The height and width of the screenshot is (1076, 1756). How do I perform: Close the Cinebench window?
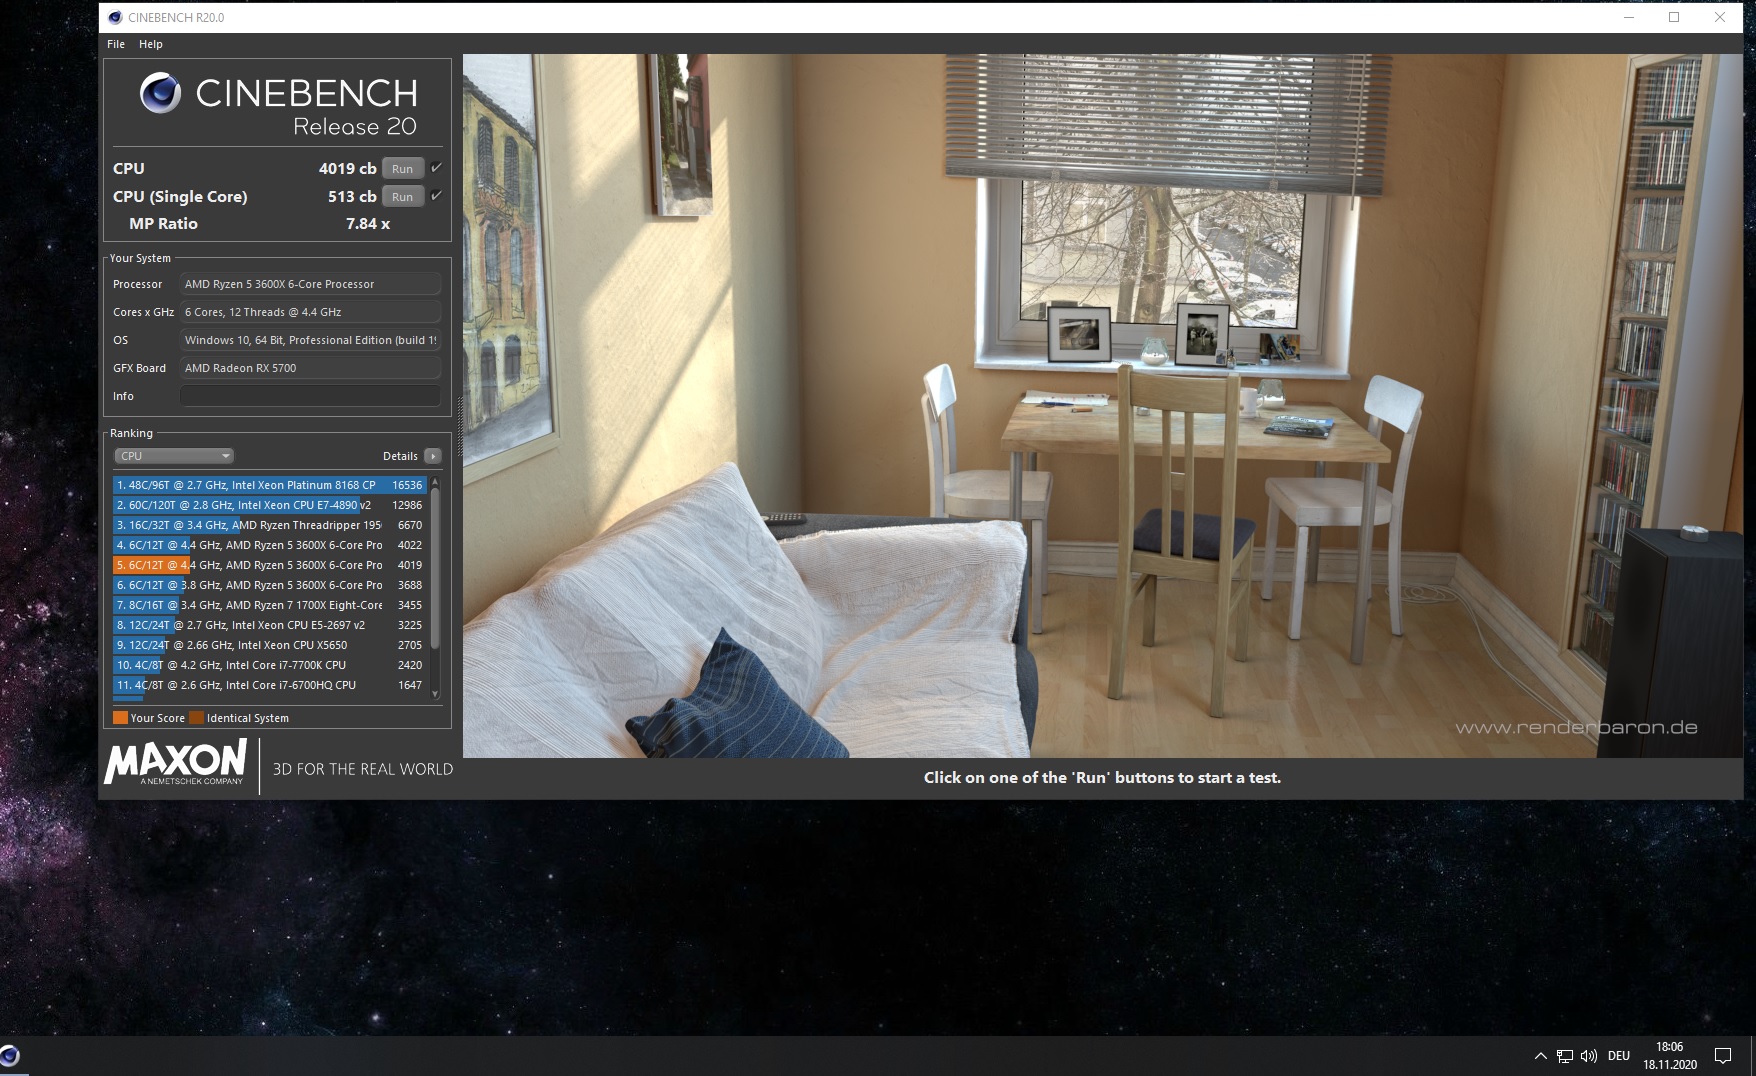pyautogui.click(x=1720, y=17)
